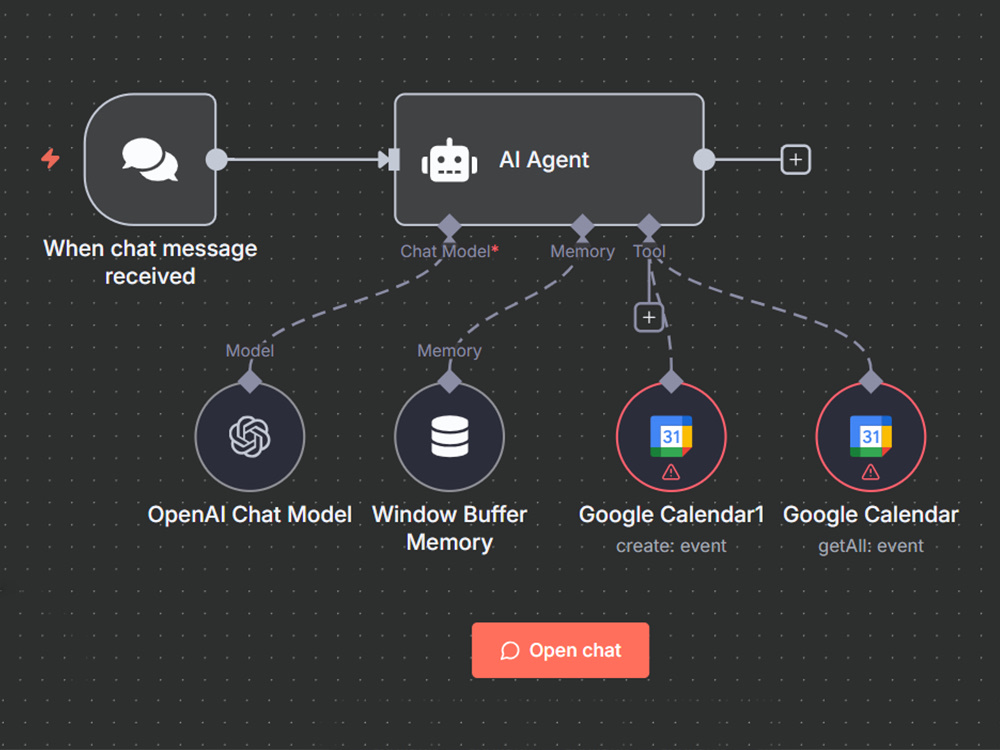Click the chat trigger output connector circle
1000x750 pixels.
coord(217,159)
